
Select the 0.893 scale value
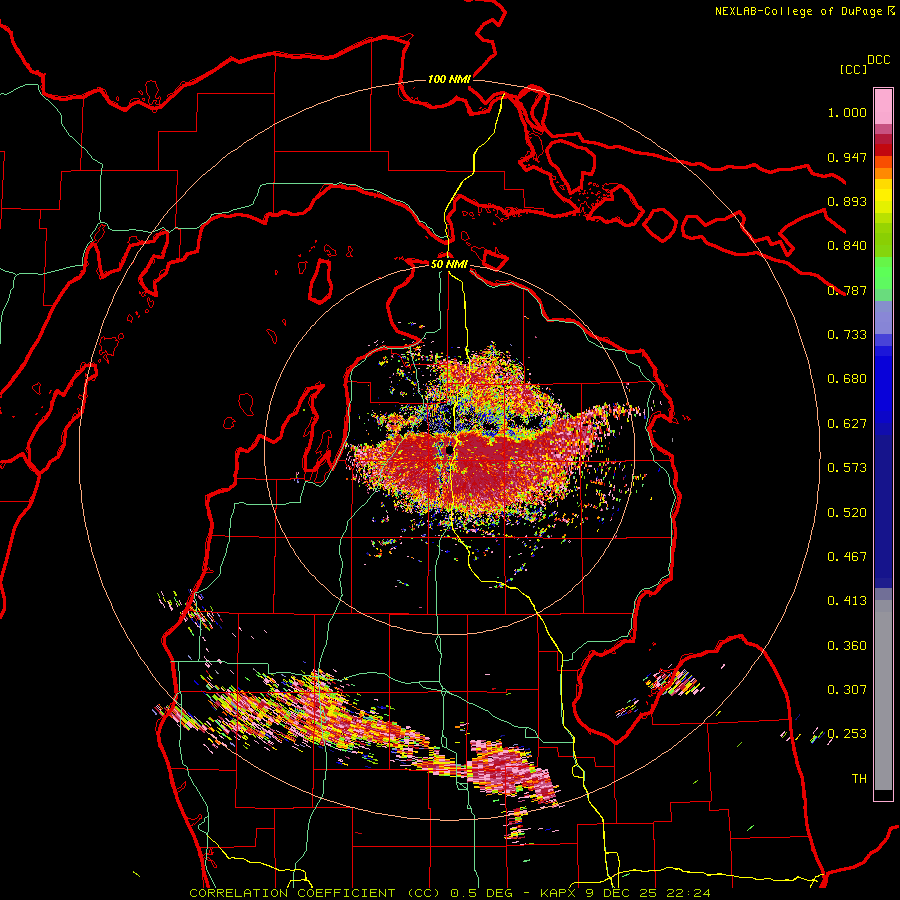[x=847, y=201]
